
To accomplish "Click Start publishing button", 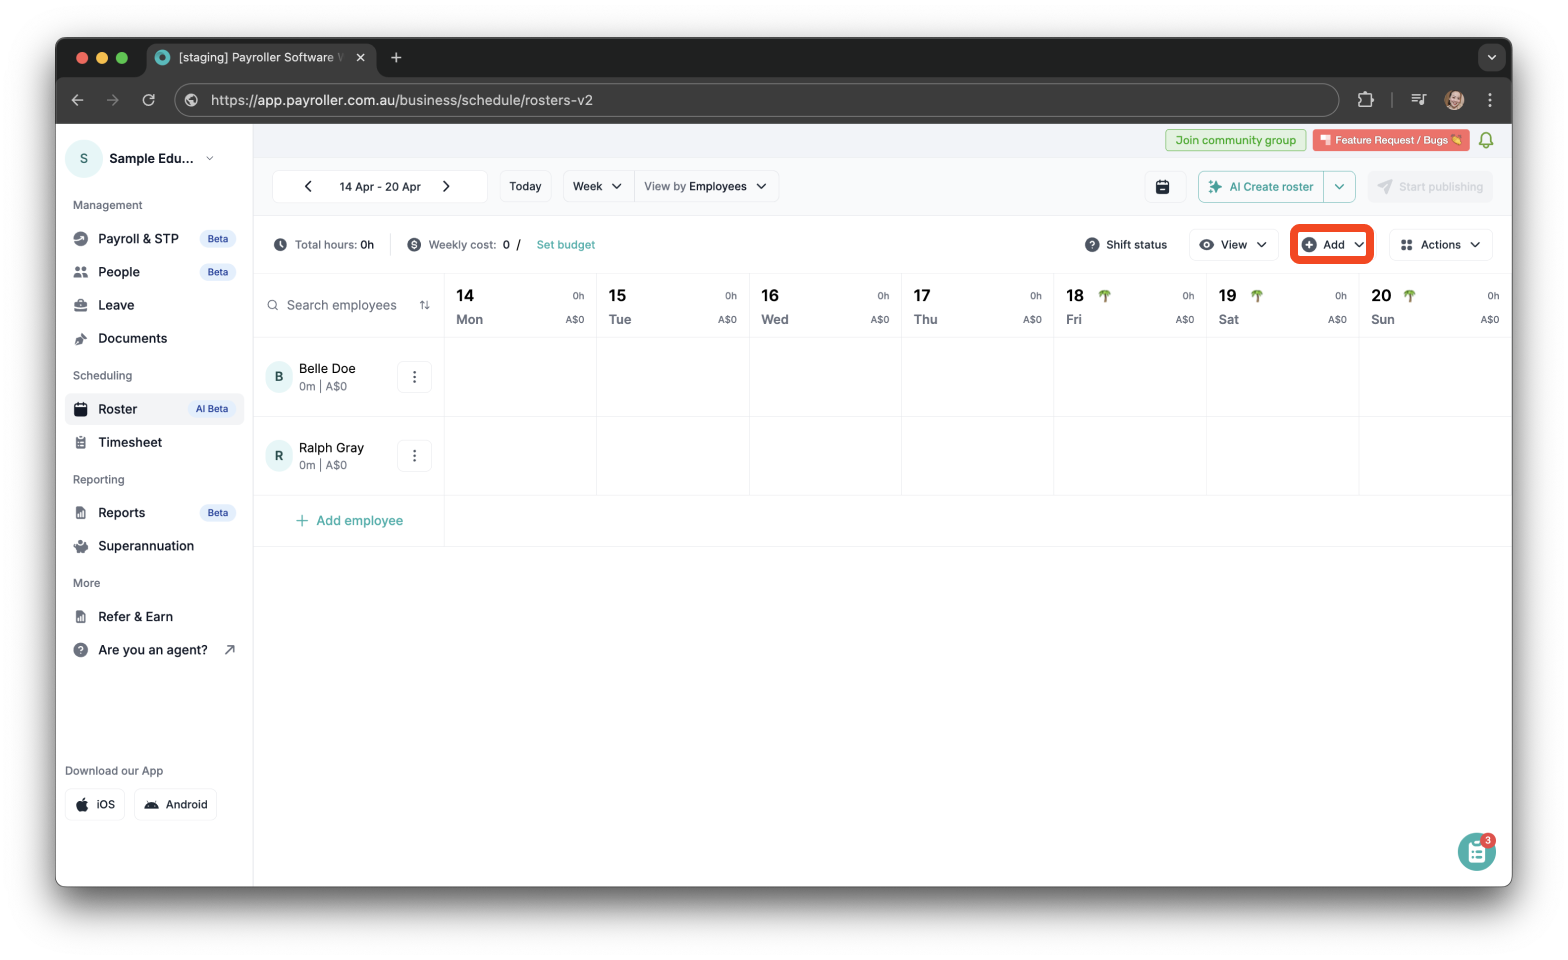I will click(1429, 187).
